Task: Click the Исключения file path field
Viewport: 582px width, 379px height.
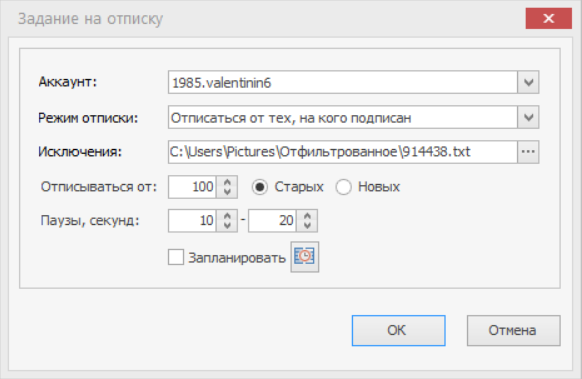Action: [343, 152]
